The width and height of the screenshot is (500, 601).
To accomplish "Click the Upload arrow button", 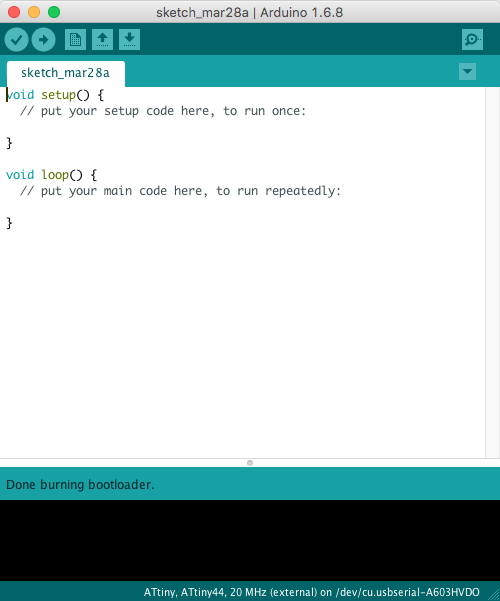I will tap(43, 39).
